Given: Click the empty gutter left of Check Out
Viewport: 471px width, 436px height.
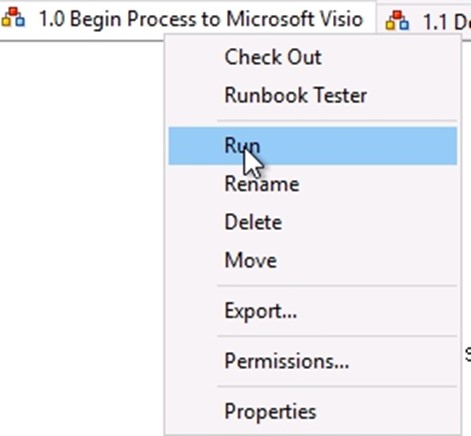Looking at the screenshot, I should (x=193, y=57).
